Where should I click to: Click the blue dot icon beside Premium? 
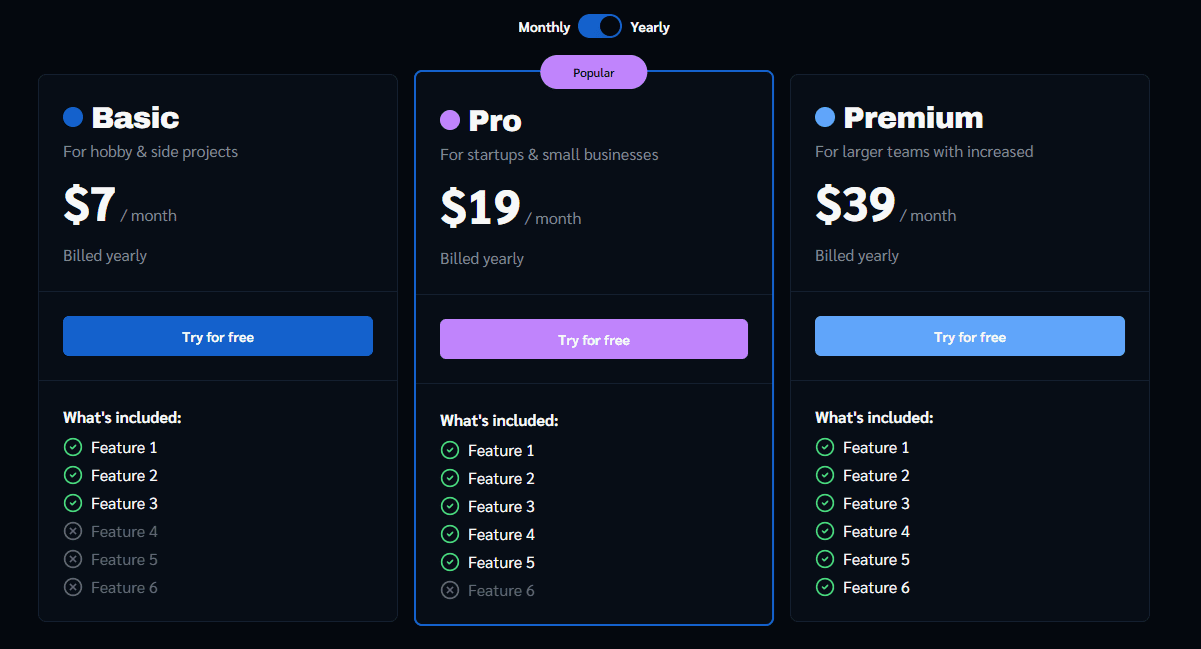[x=825, y=117]
